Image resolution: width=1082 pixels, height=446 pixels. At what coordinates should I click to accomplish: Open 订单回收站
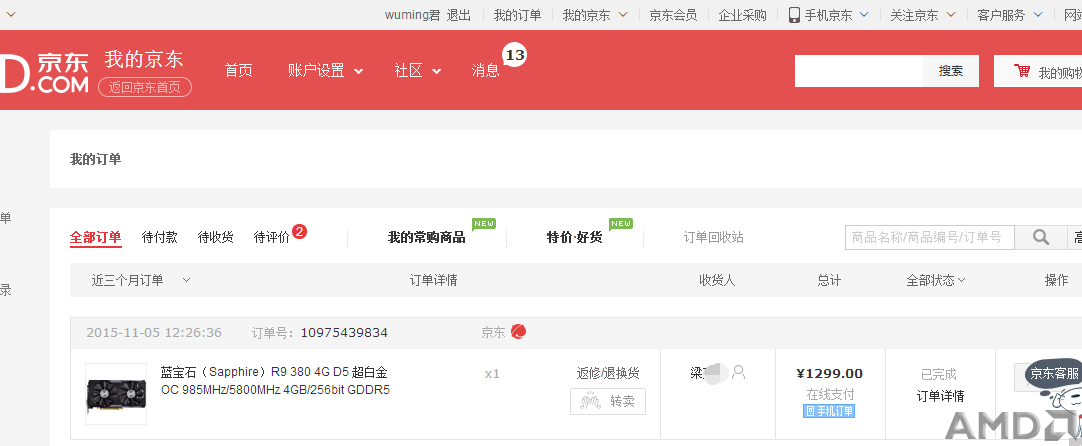click(x=714, y=237)
